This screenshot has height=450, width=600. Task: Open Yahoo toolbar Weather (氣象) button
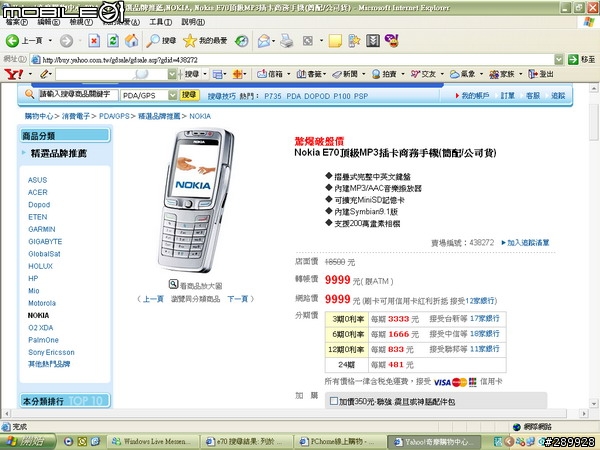pos(463,74)
